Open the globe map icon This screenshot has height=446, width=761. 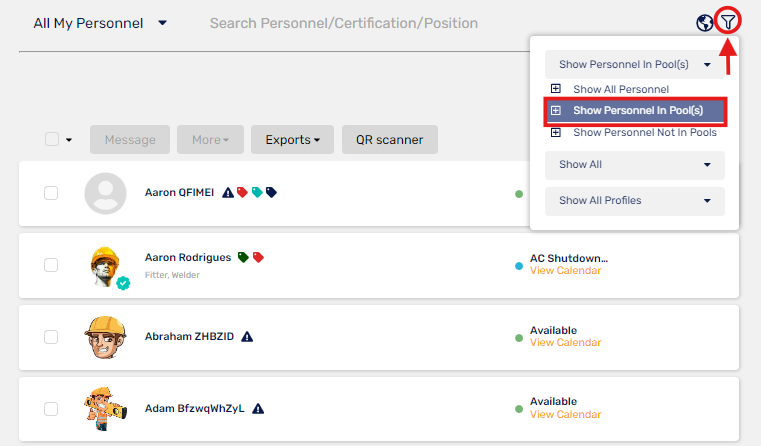point(704,22)
